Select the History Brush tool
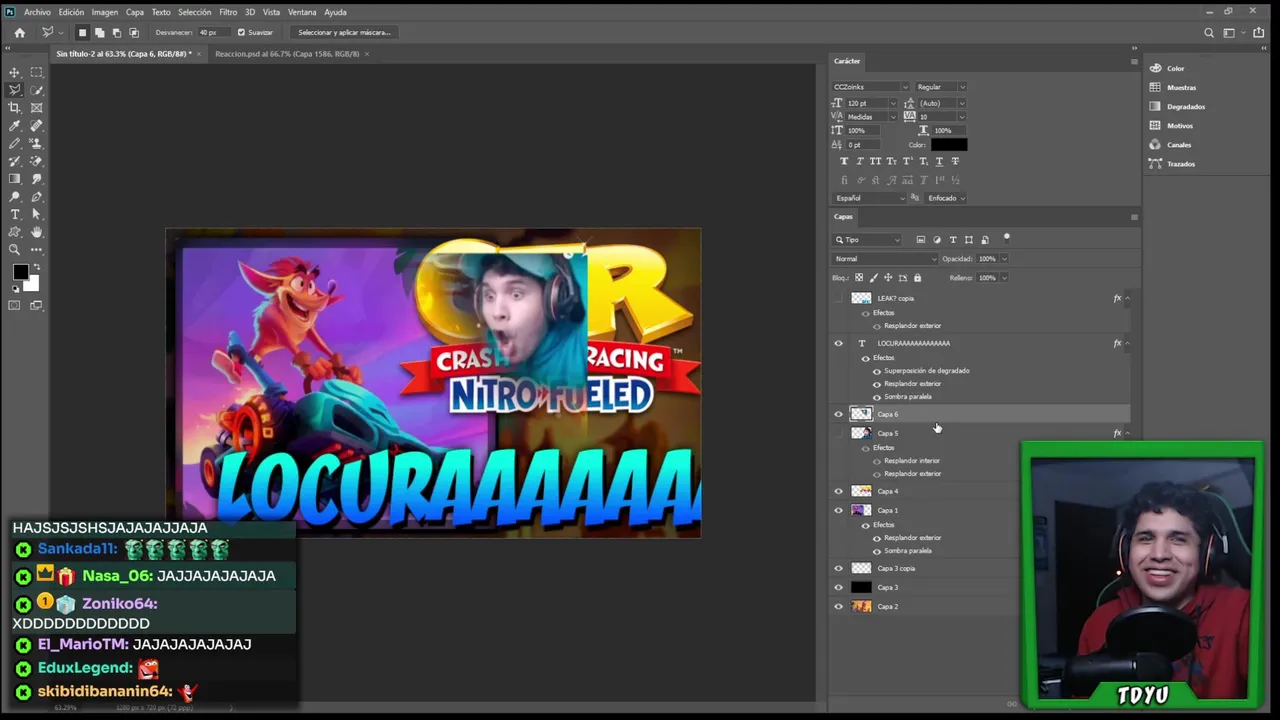Image resolution: width=1280 pixels, height=720 pixels. [x=14, y=161]
